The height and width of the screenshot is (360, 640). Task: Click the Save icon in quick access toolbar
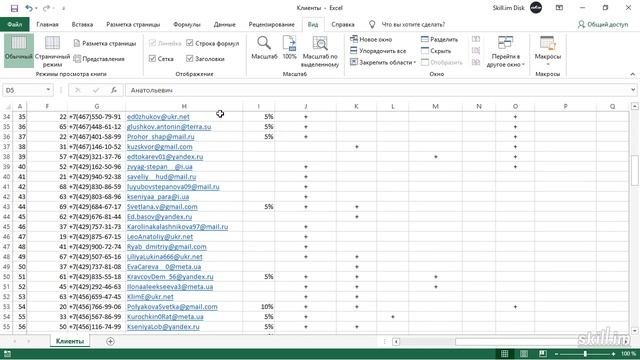point(14,8)
